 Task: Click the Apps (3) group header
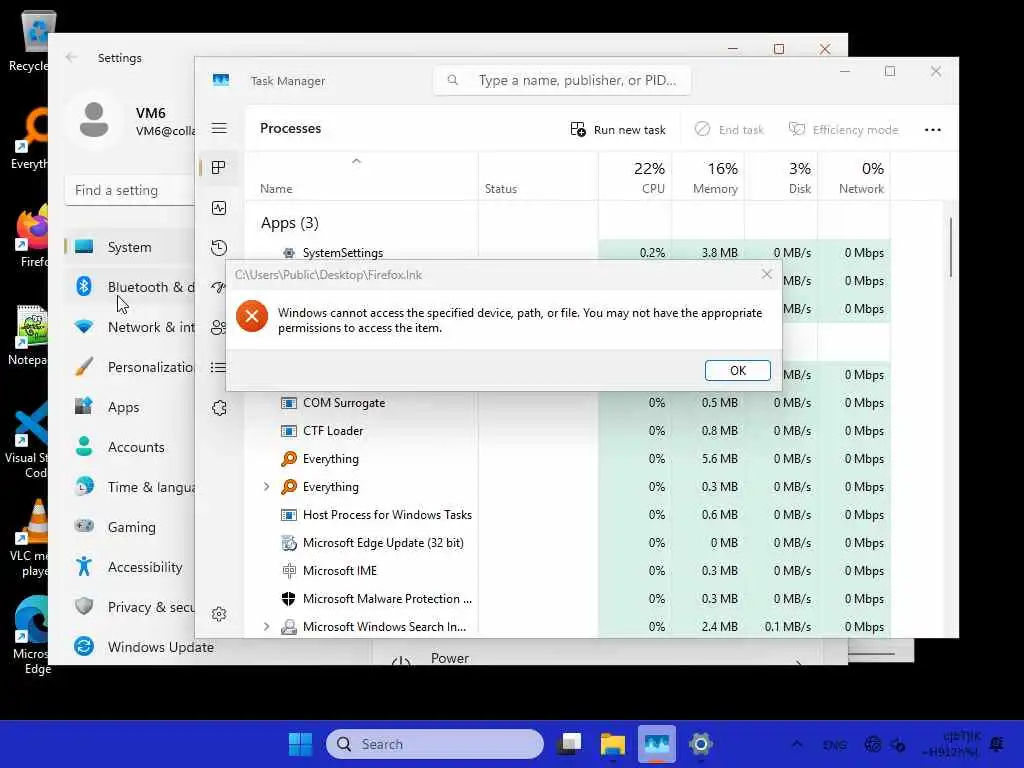(x=289, y=223)
